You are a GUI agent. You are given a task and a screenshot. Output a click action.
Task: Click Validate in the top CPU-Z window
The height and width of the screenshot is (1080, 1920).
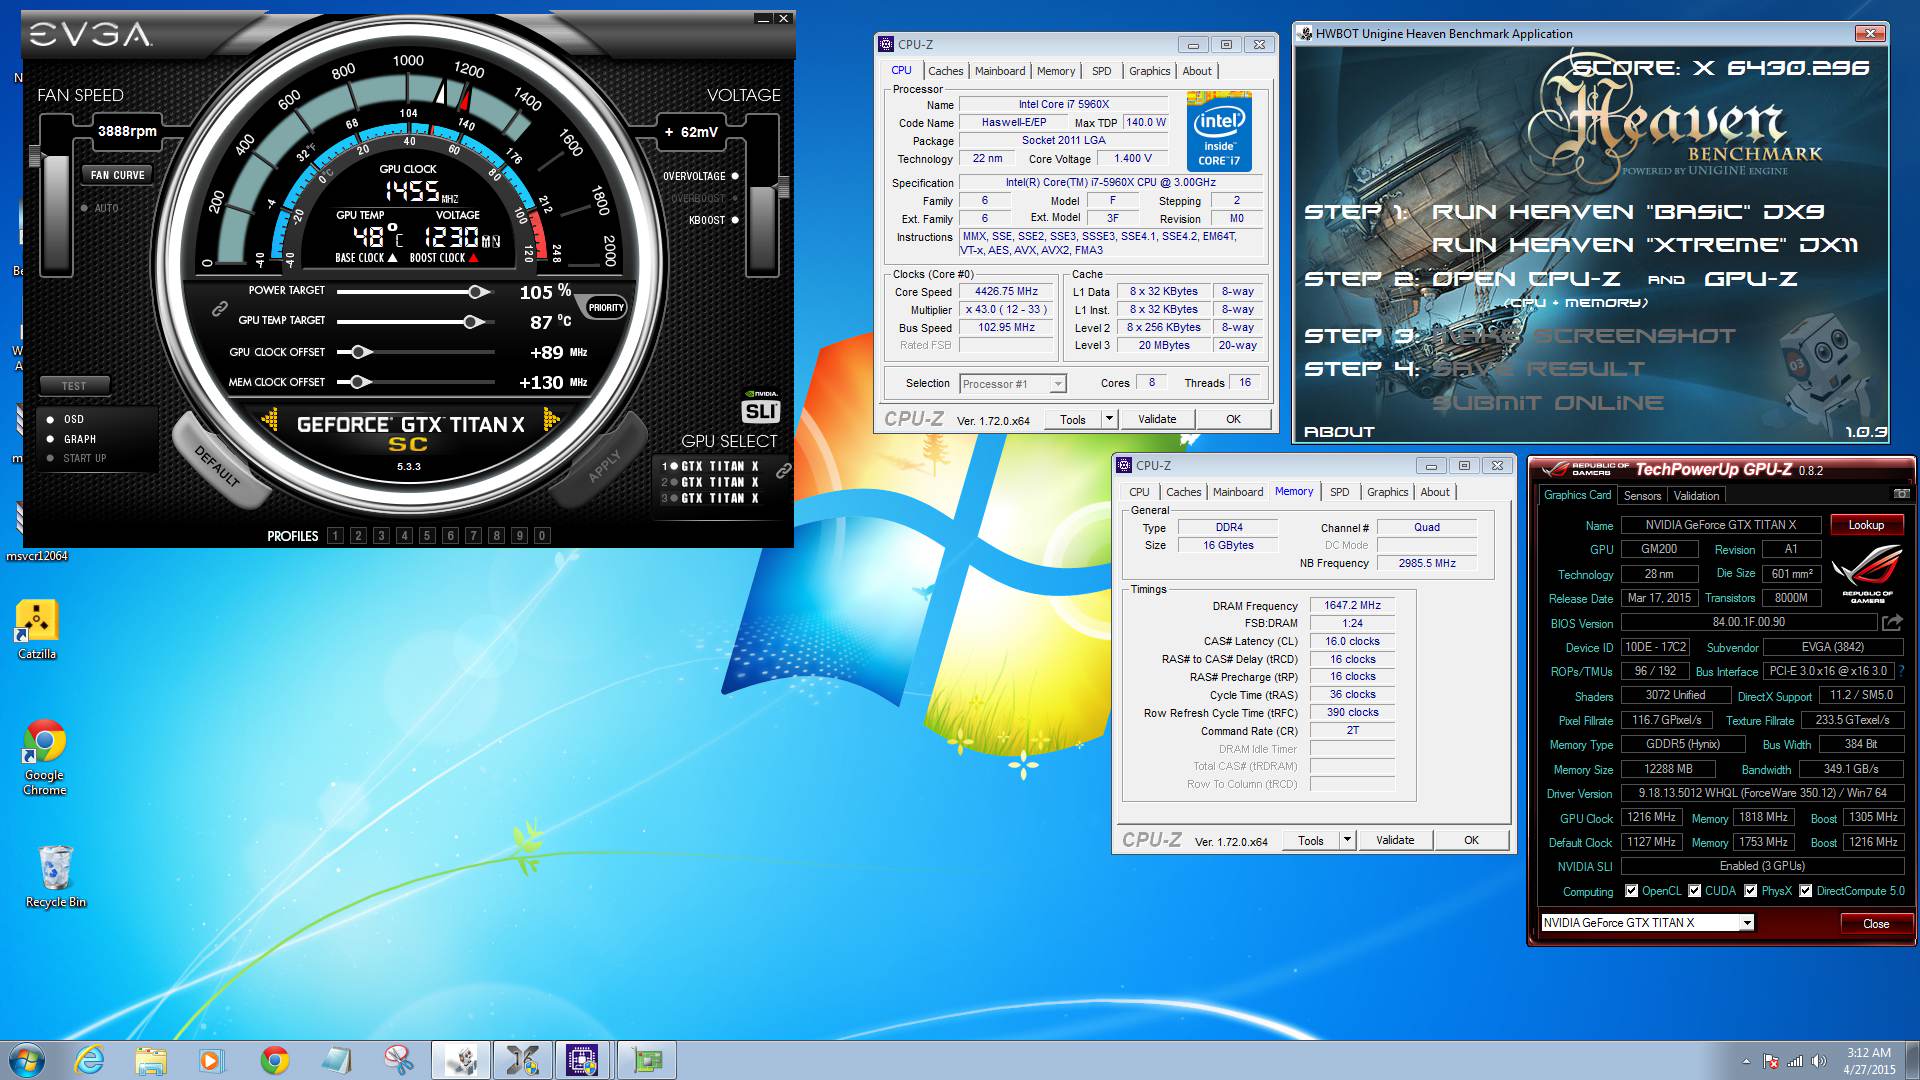point(1157,419)
